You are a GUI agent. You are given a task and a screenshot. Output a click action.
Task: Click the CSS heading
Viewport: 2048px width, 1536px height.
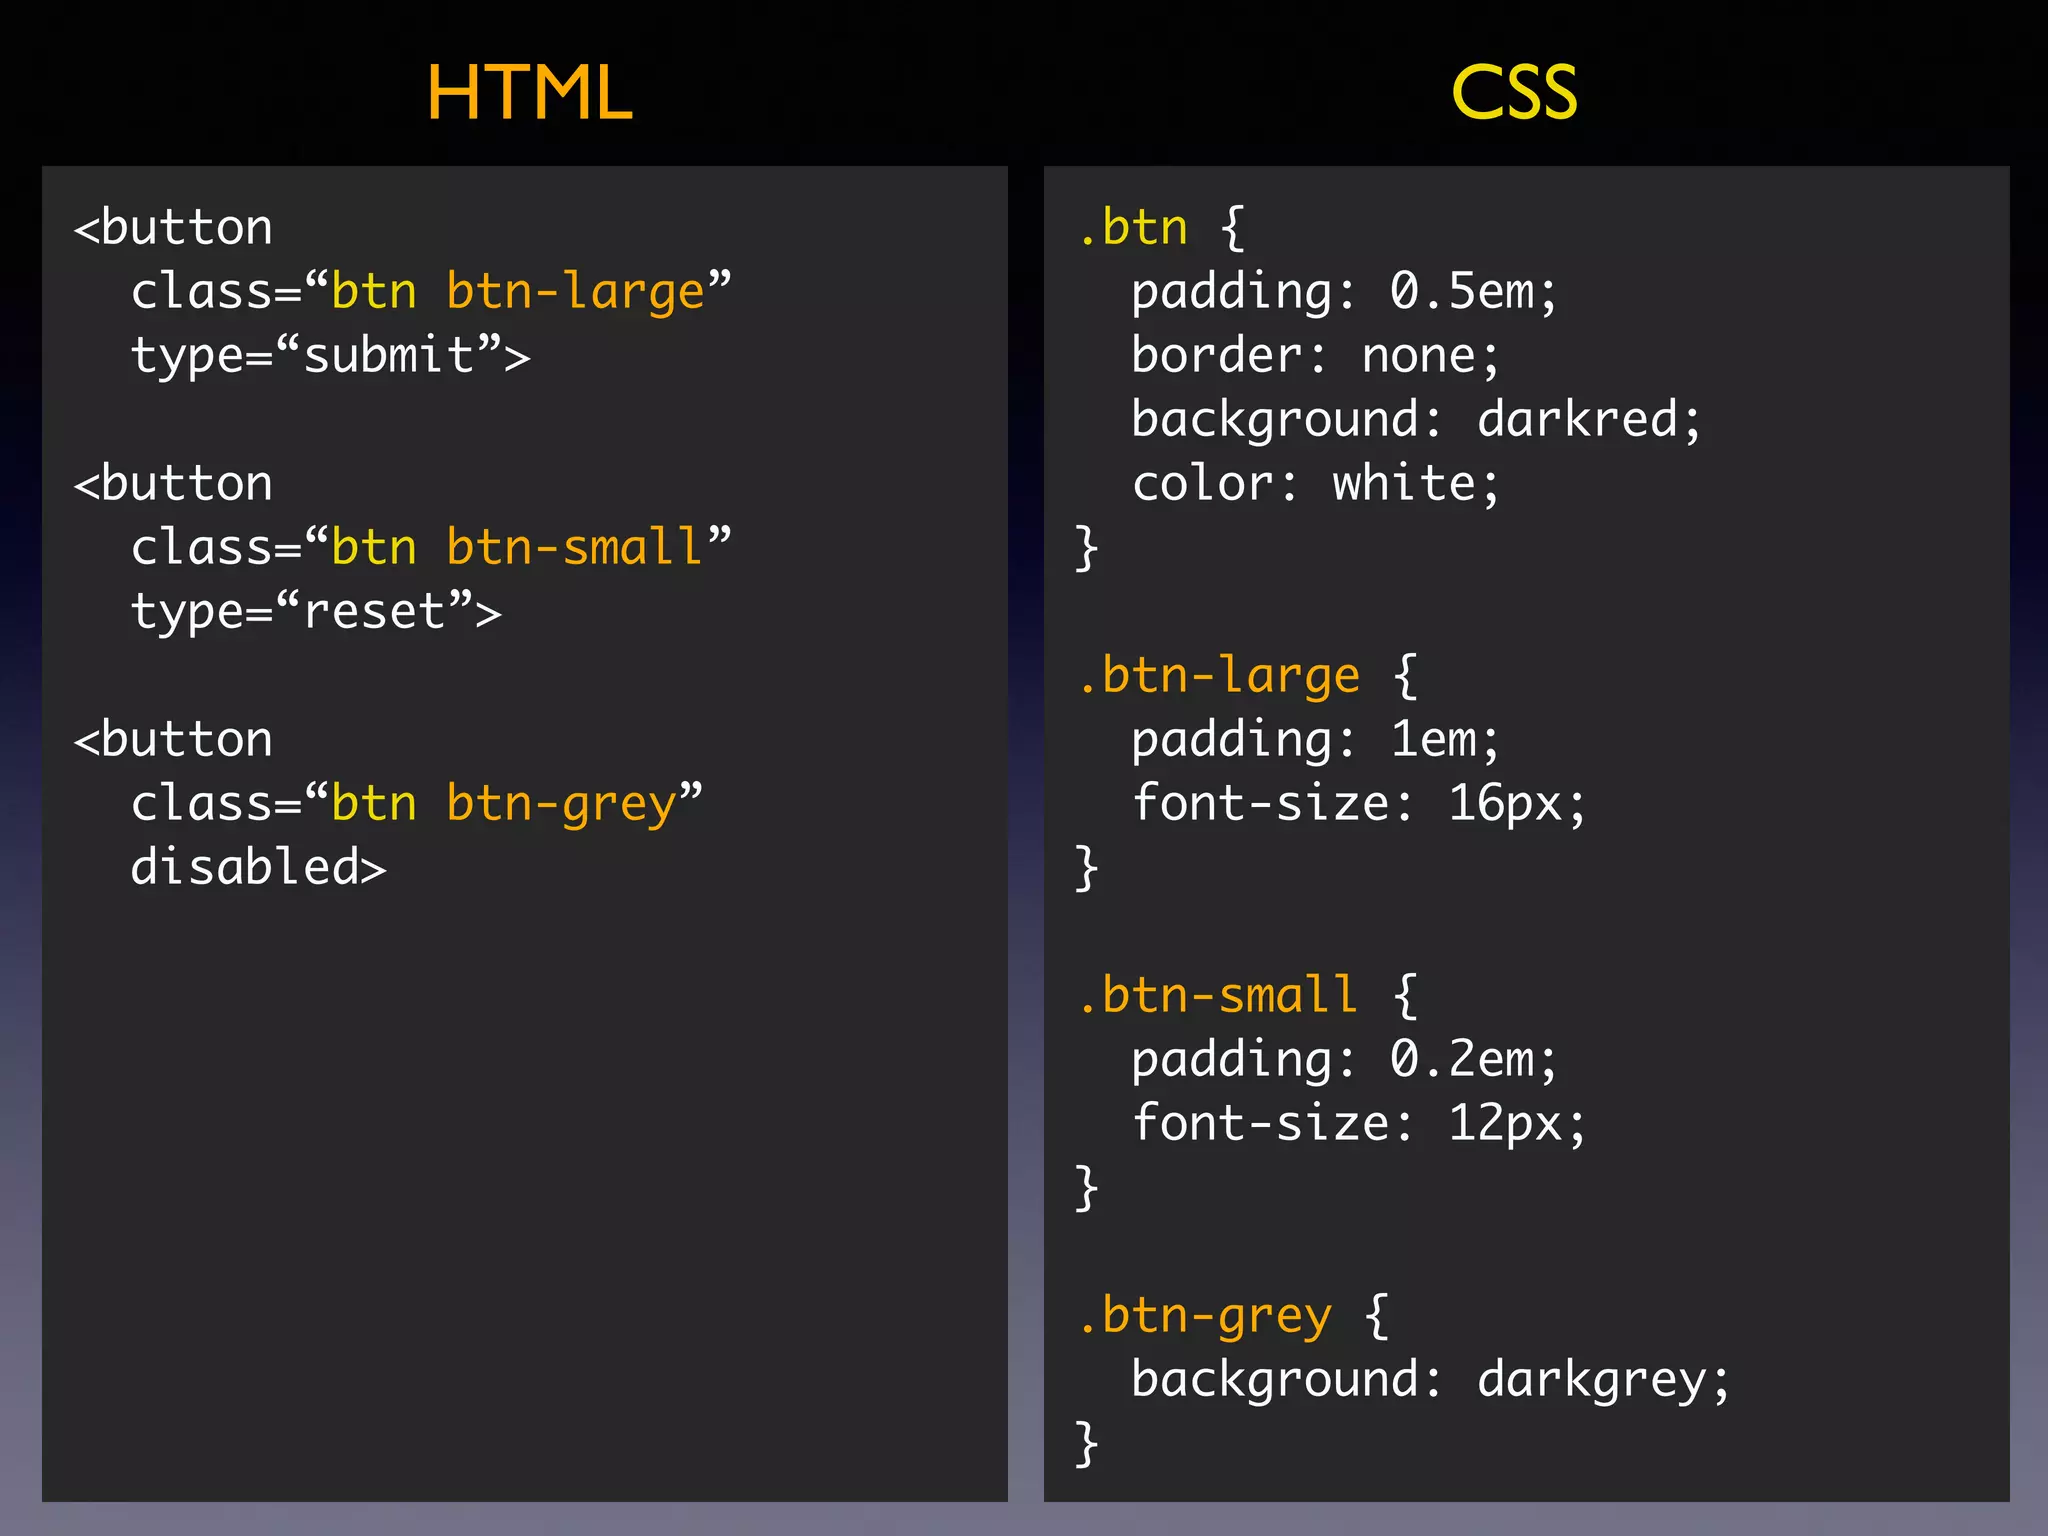click(1514, 93)
